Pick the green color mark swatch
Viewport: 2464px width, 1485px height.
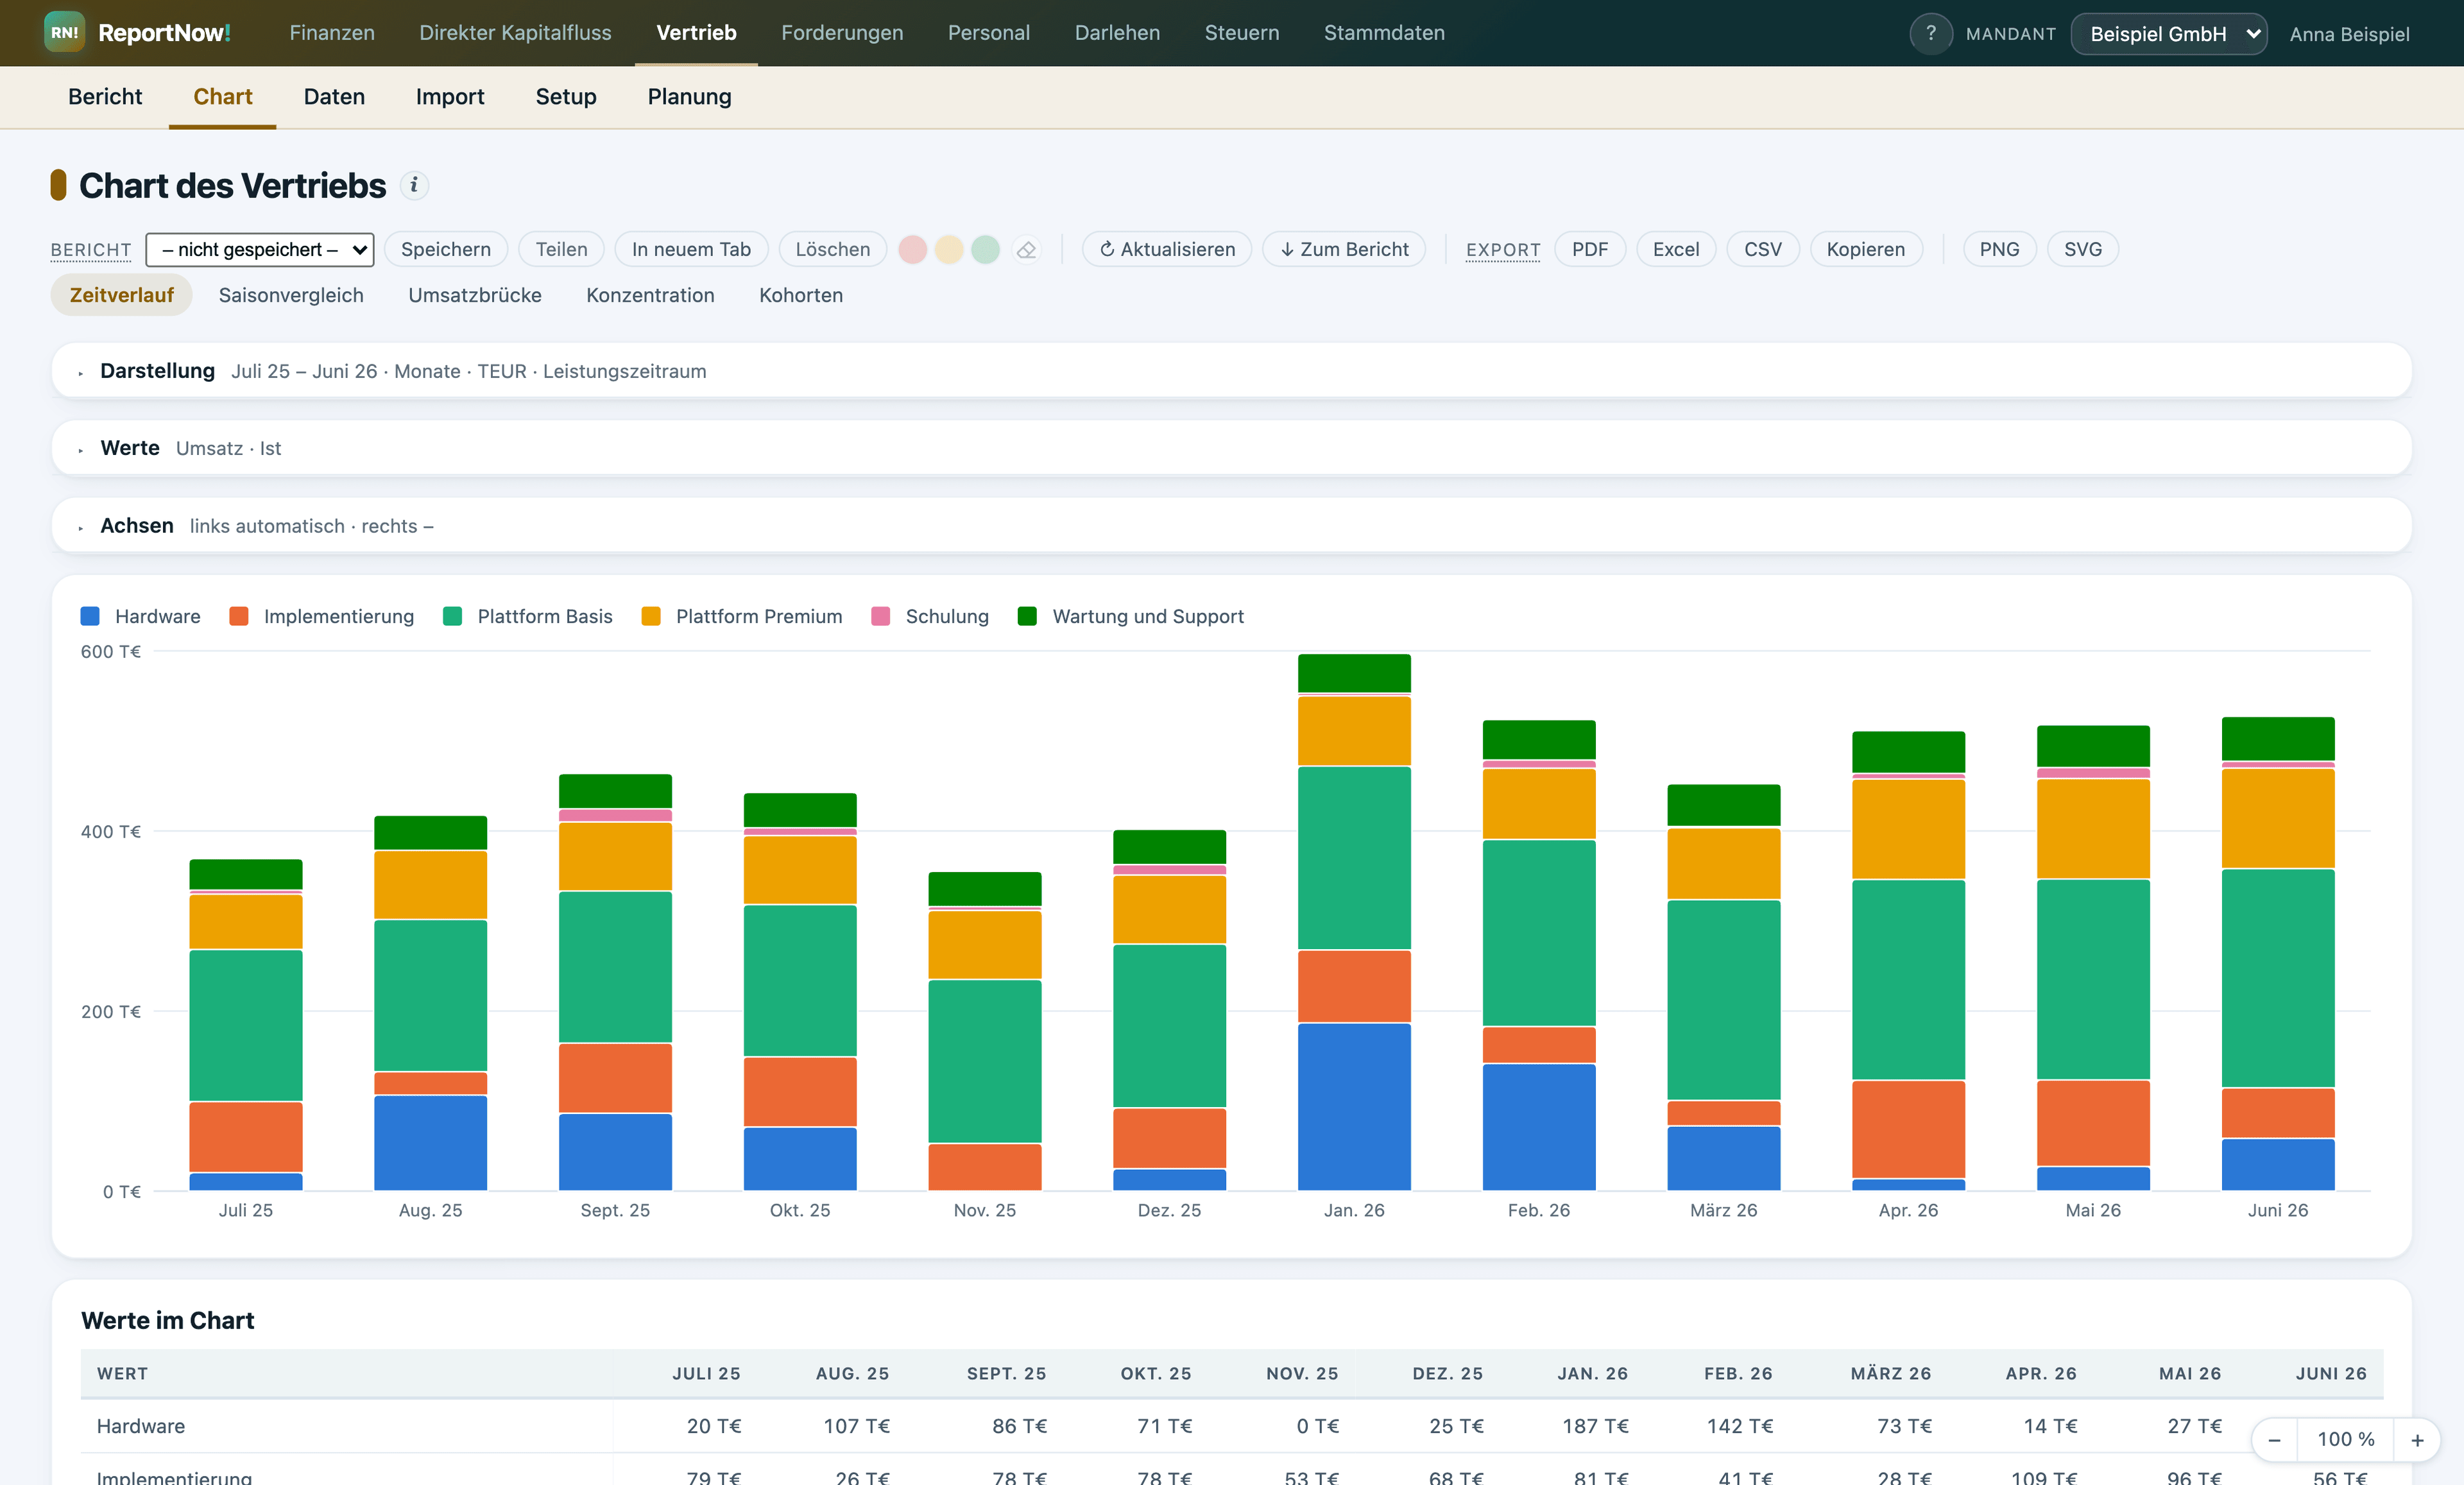tap(986, 249)
